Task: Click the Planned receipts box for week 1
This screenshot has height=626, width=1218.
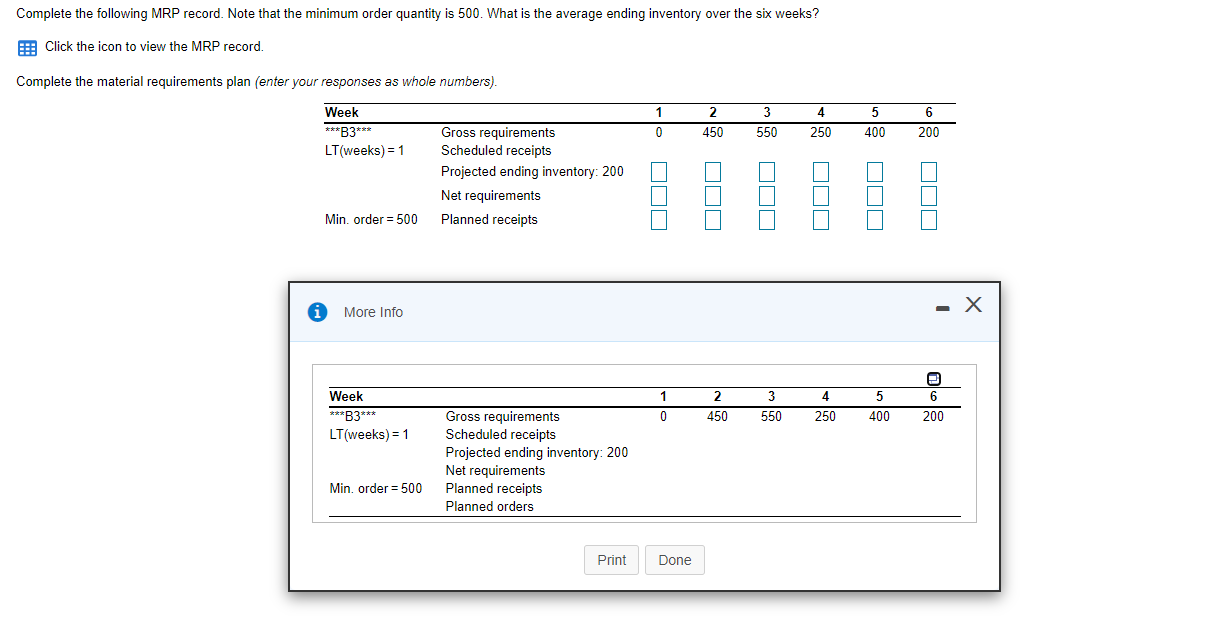Action: 659,219
